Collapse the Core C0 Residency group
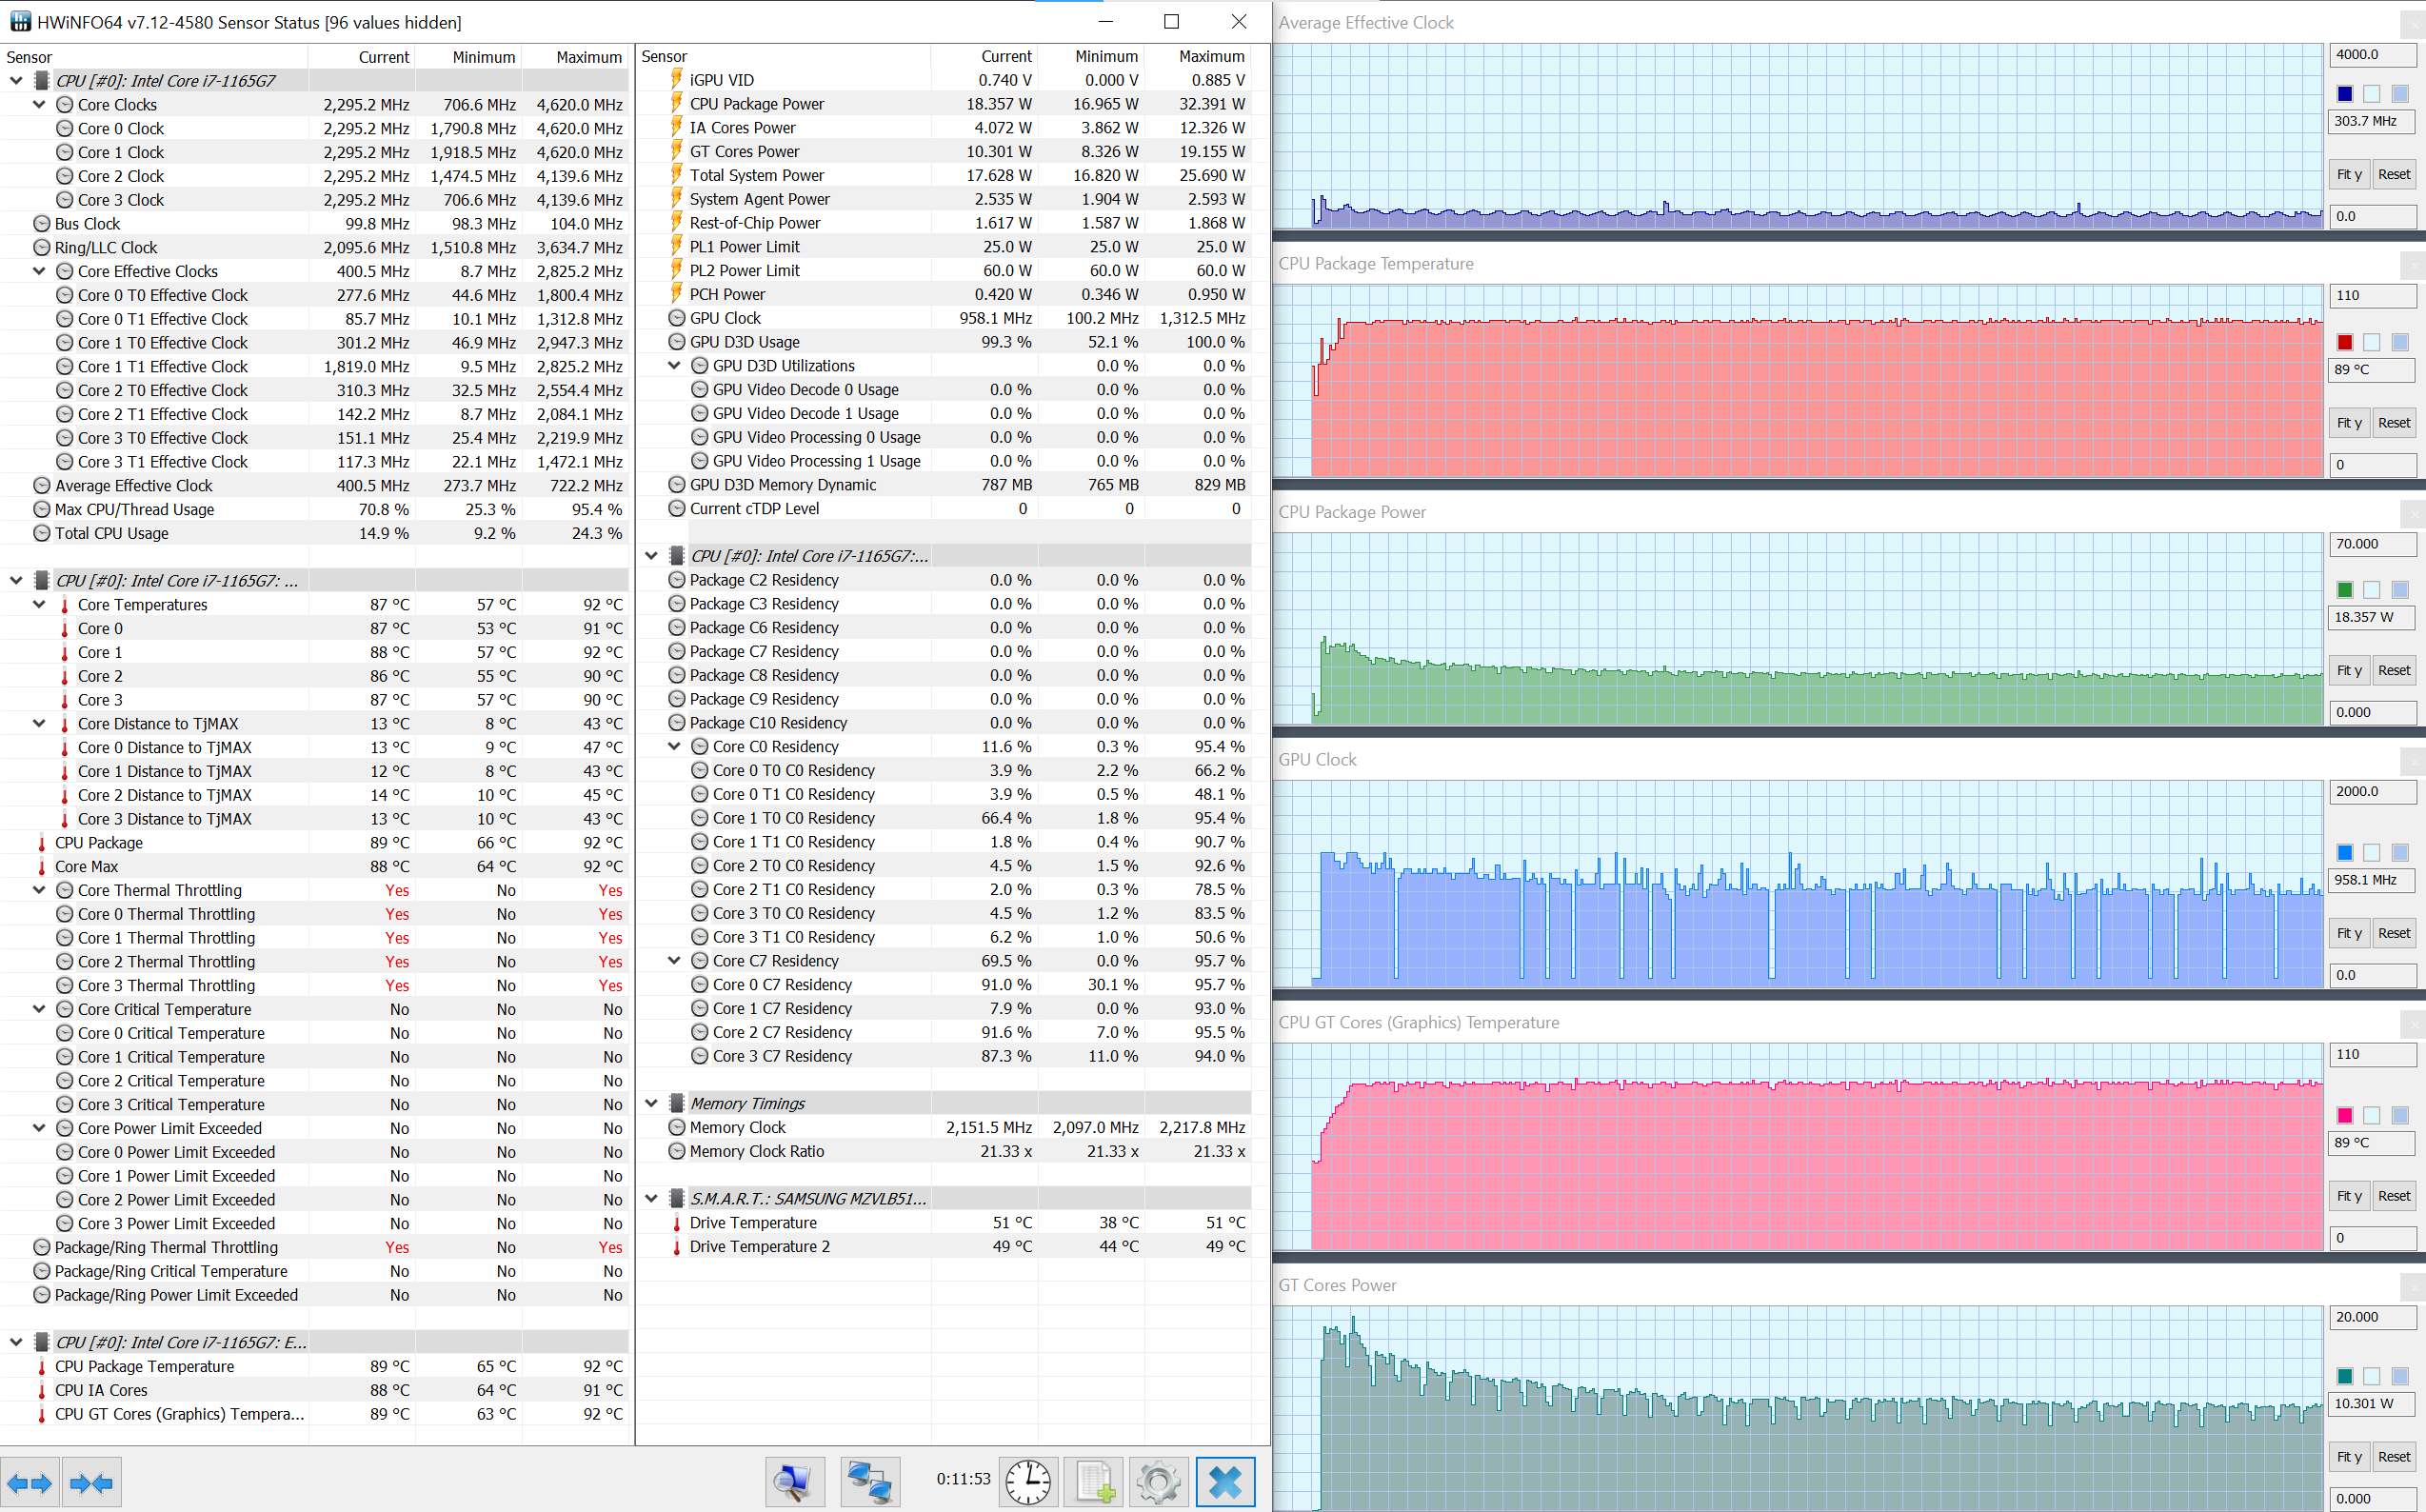This screenshot has width=2426, height=1512. 675,746
